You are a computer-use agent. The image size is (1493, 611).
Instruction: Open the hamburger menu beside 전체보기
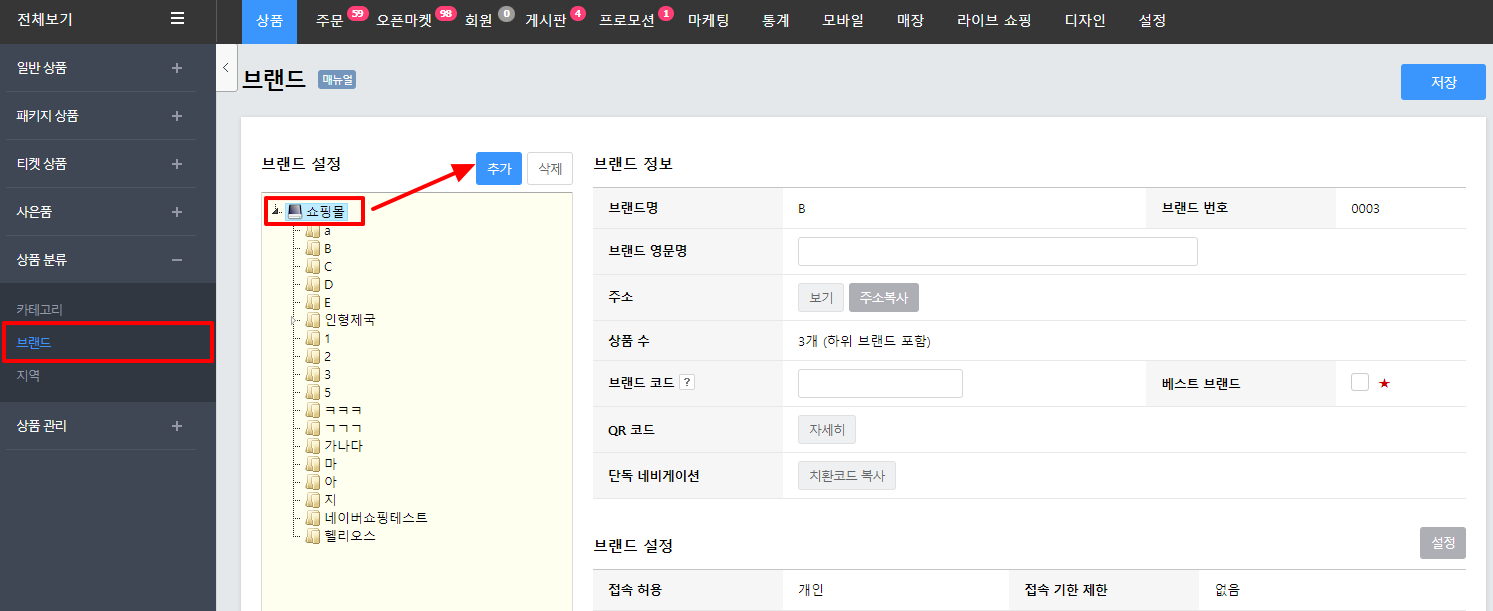click(177, 18)
